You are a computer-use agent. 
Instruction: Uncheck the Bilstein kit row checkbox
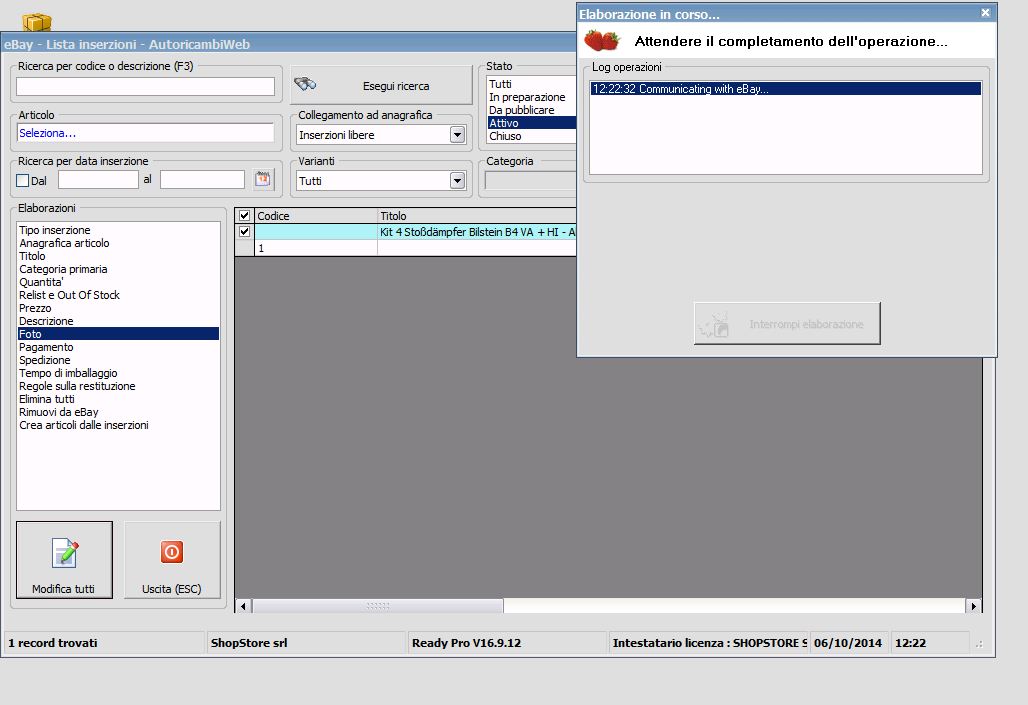(x=245, y=232)
